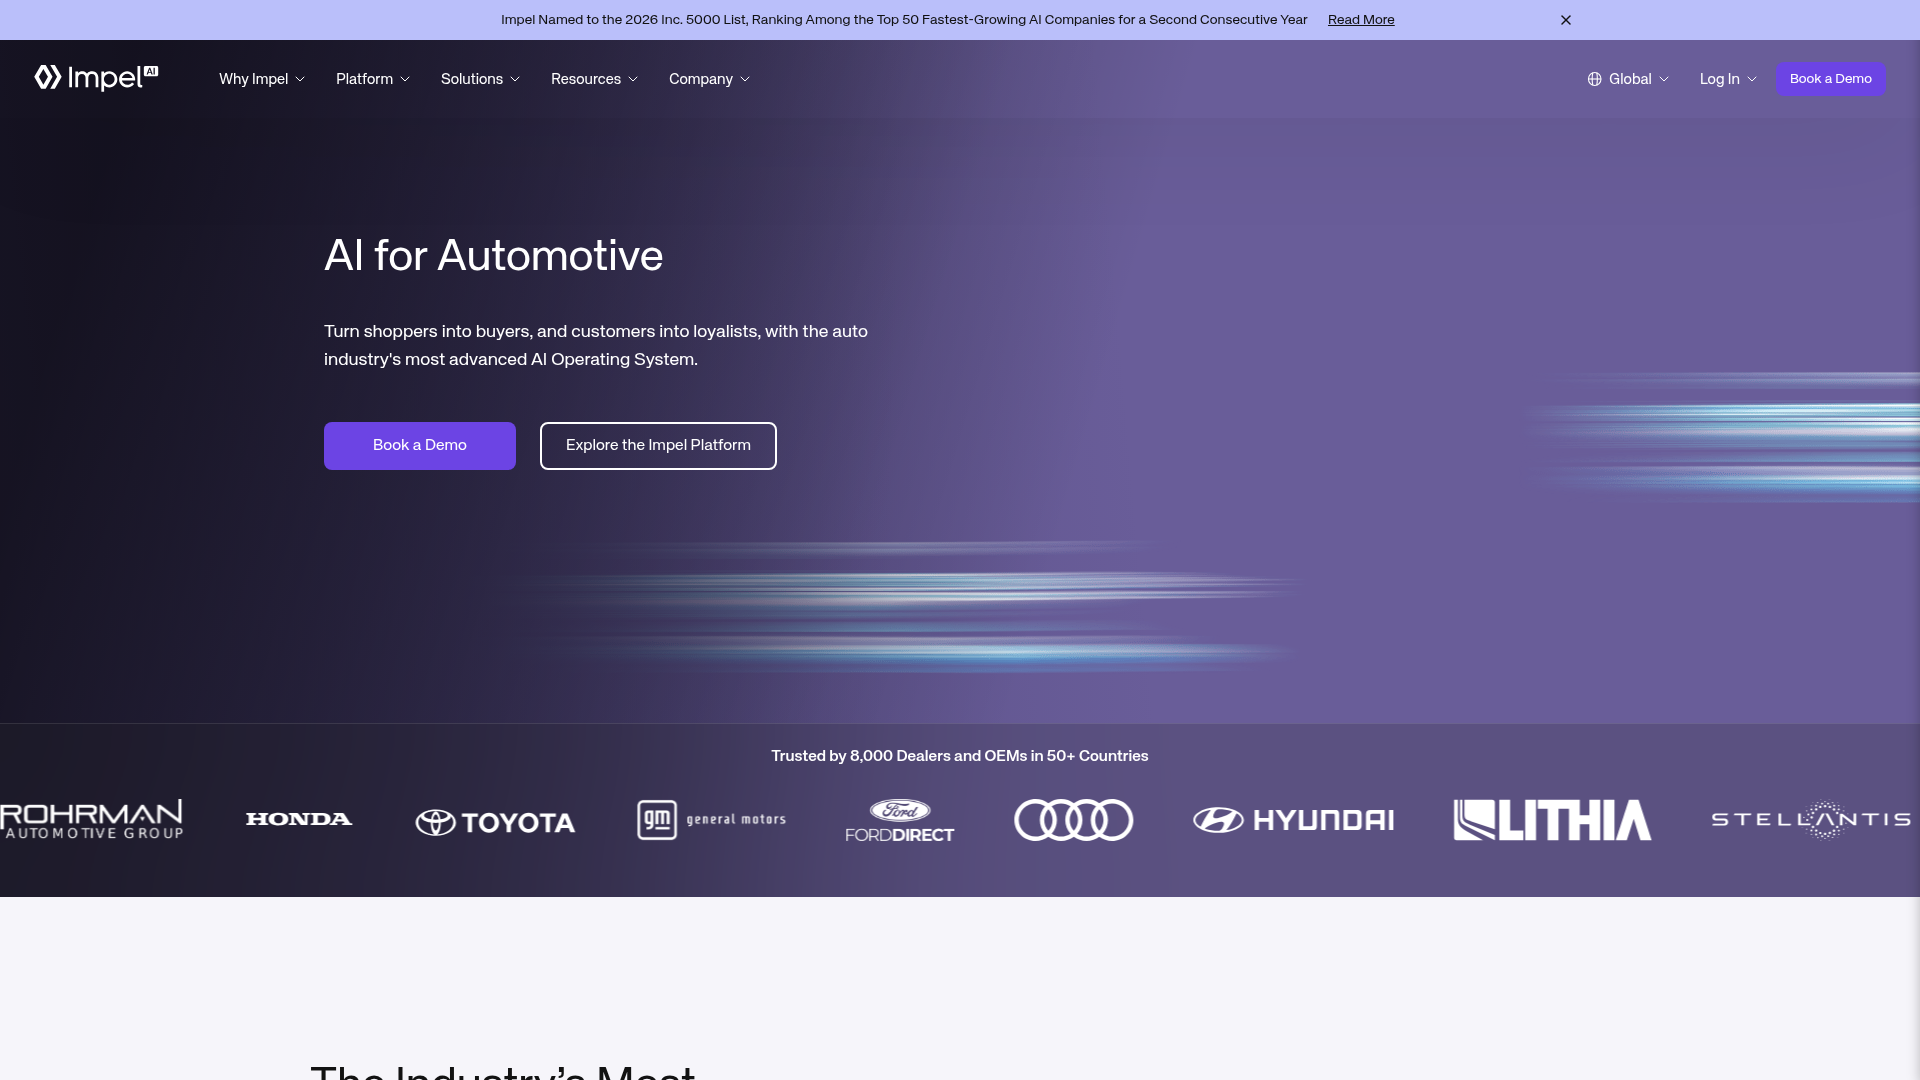The image size is (1920, 1080).
Task: Expand the Company menu chevron
Action: [745, 79]
